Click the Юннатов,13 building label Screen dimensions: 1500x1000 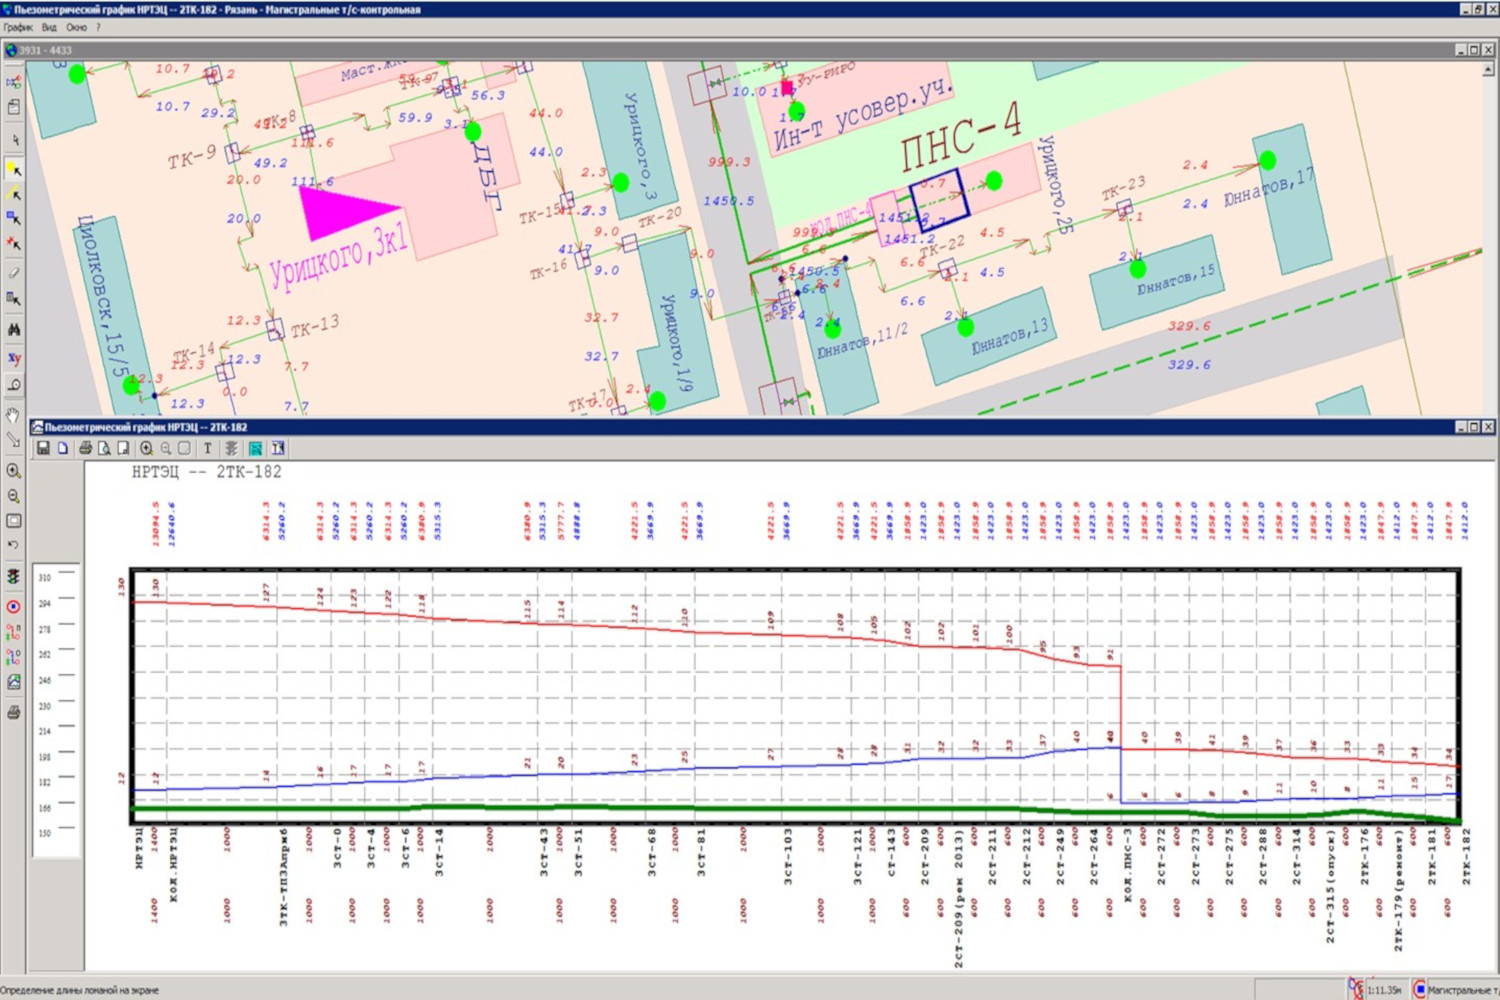point(1009,339)
